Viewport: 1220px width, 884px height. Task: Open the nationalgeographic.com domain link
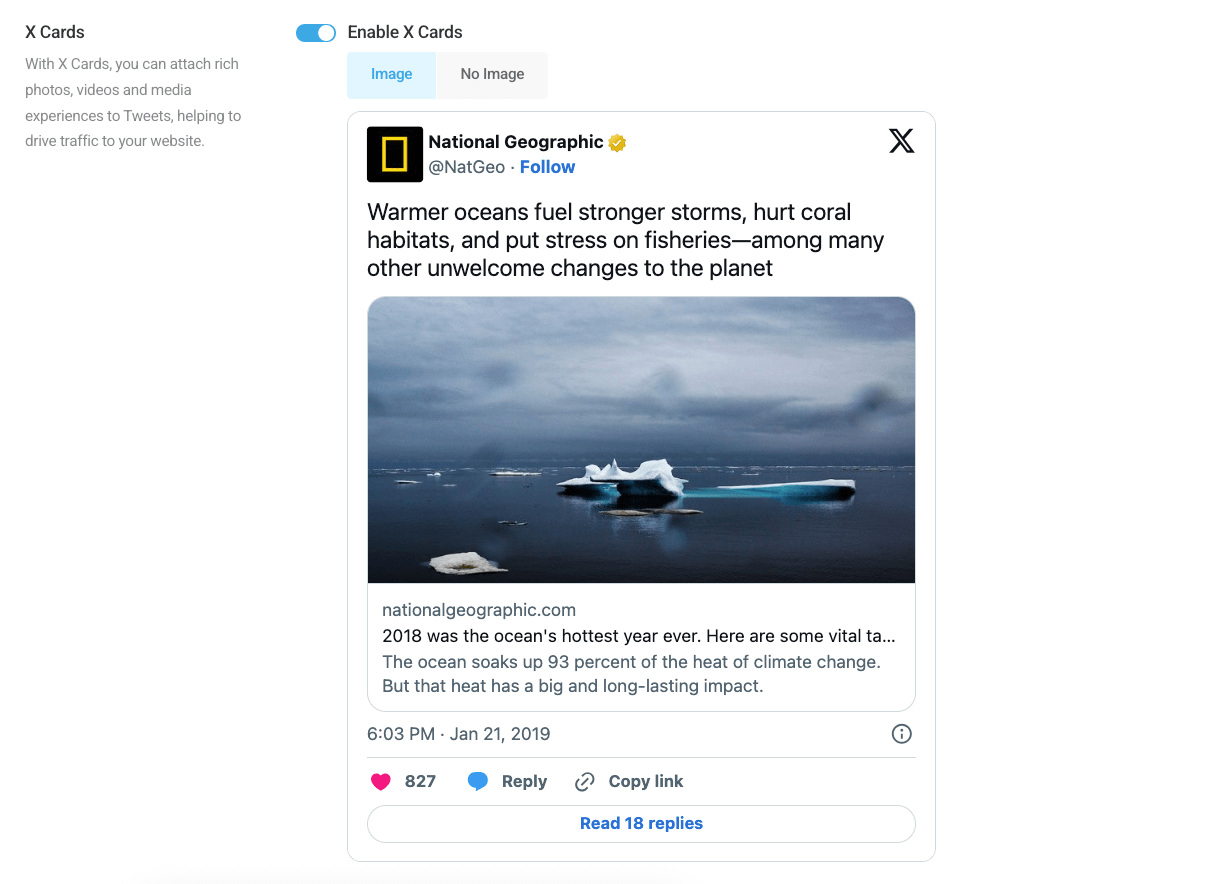point(479,610)
